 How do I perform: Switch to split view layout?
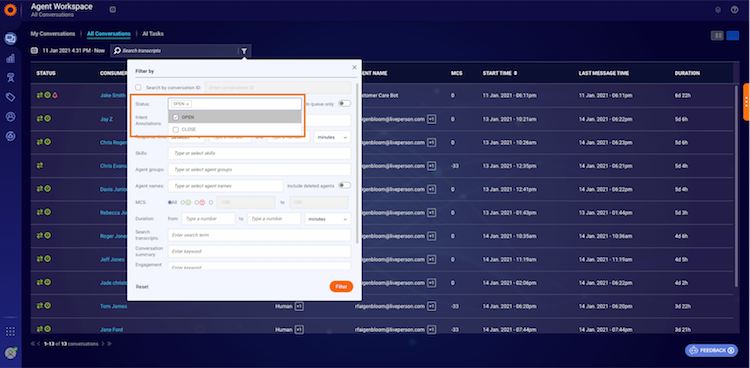coord(717,35)
